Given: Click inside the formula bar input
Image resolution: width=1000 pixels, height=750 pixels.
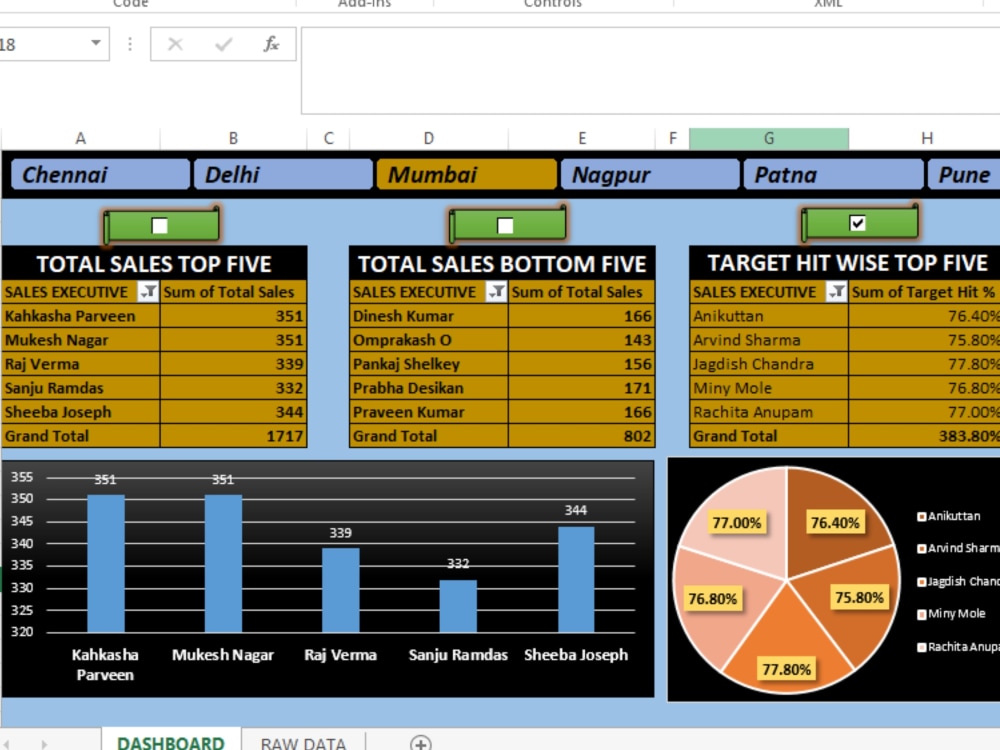Looking at the screenshot, I should [x=651, y=70].
